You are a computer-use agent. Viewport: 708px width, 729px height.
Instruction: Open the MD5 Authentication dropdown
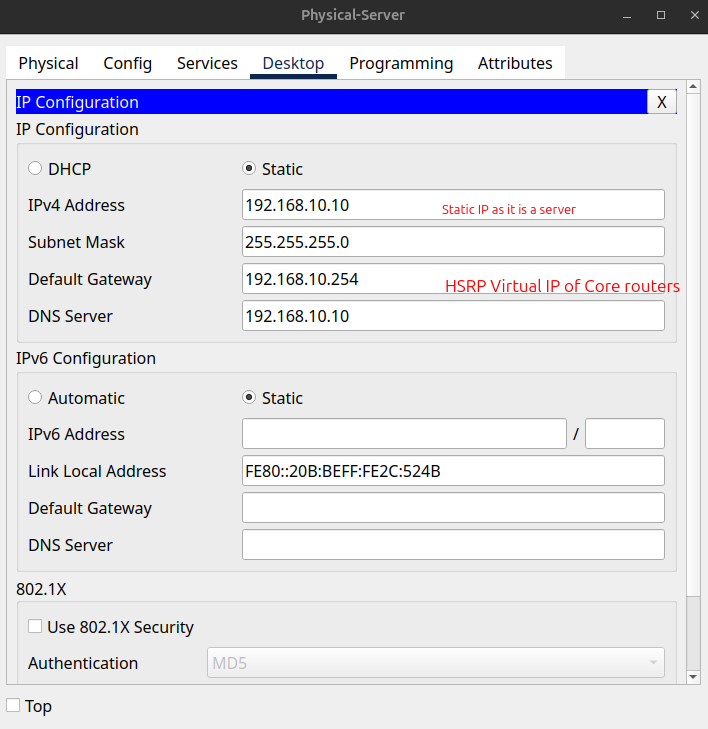point(436,663)
